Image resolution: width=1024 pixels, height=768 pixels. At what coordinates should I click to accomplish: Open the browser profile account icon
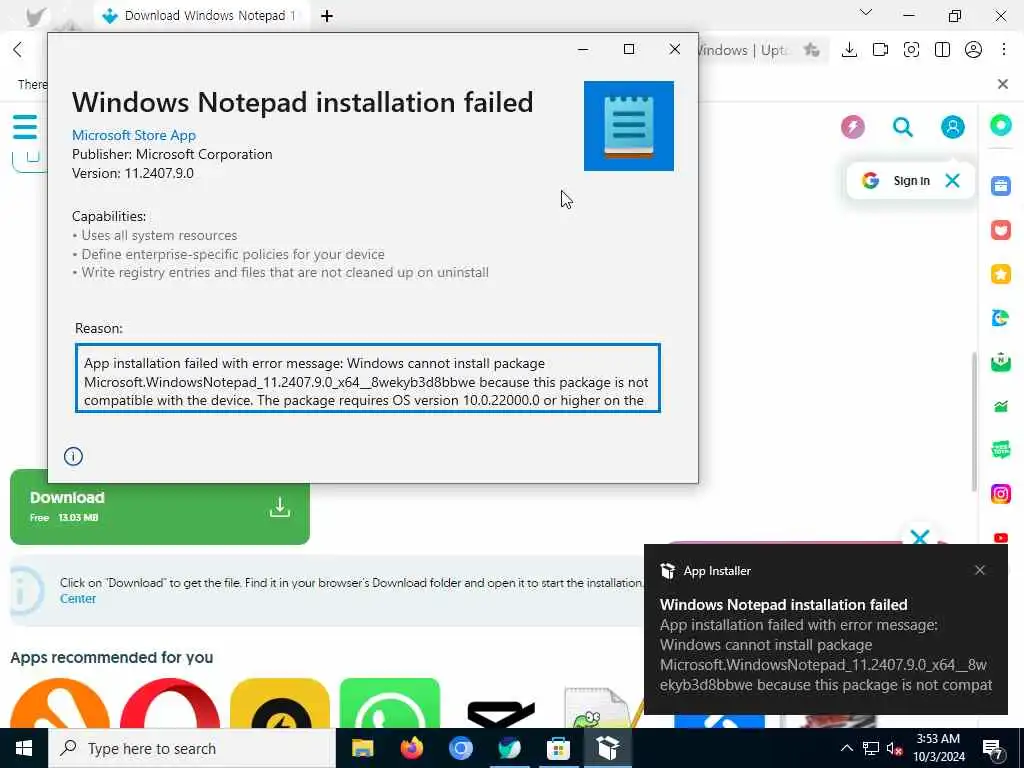[x=973, y=50]
